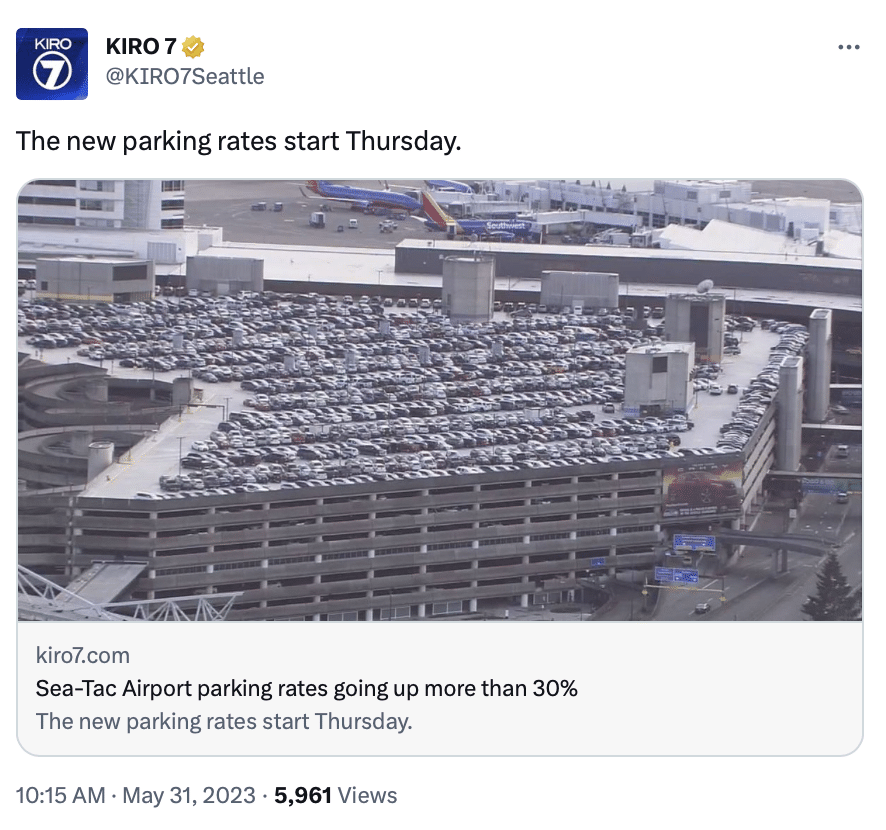Click the evergreen tree in photo corner
This screenshot has width=886, height=830.
831,588
